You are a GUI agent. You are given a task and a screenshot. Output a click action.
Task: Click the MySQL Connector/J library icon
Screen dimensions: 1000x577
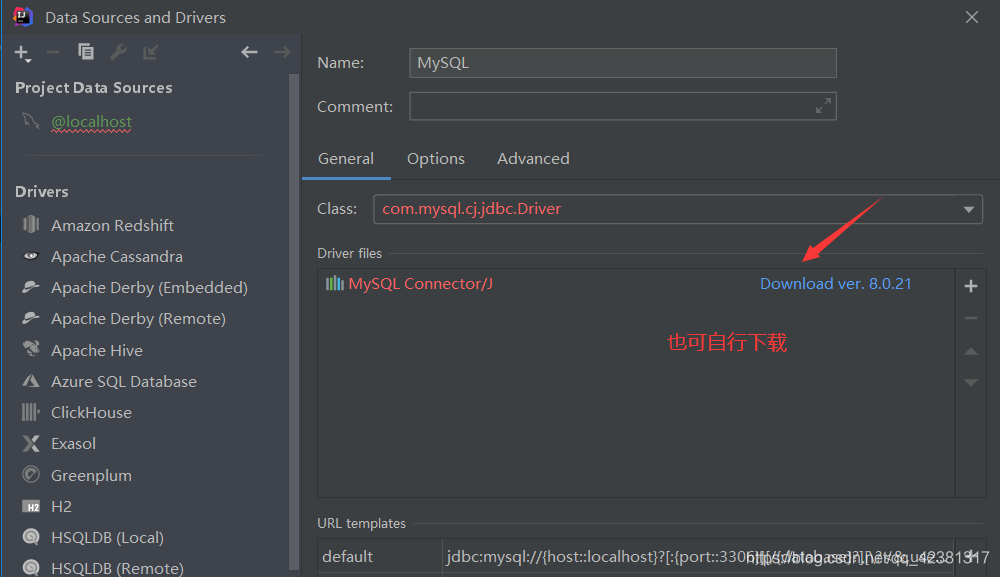[334, 283]
